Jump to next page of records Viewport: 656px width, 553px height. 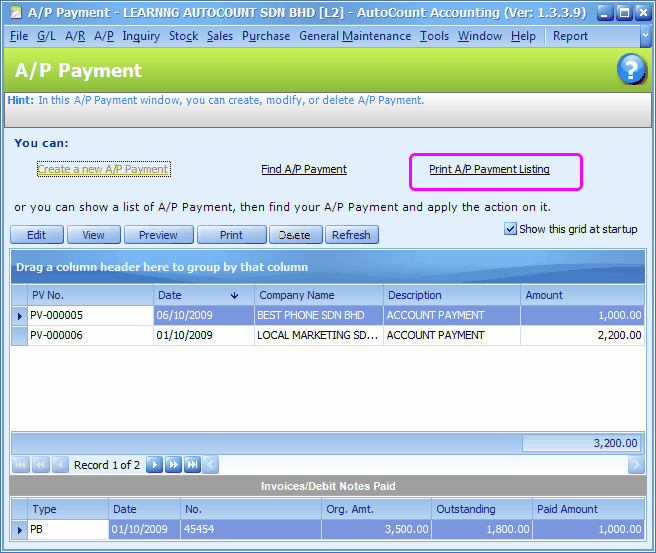[x=174, y=465]
